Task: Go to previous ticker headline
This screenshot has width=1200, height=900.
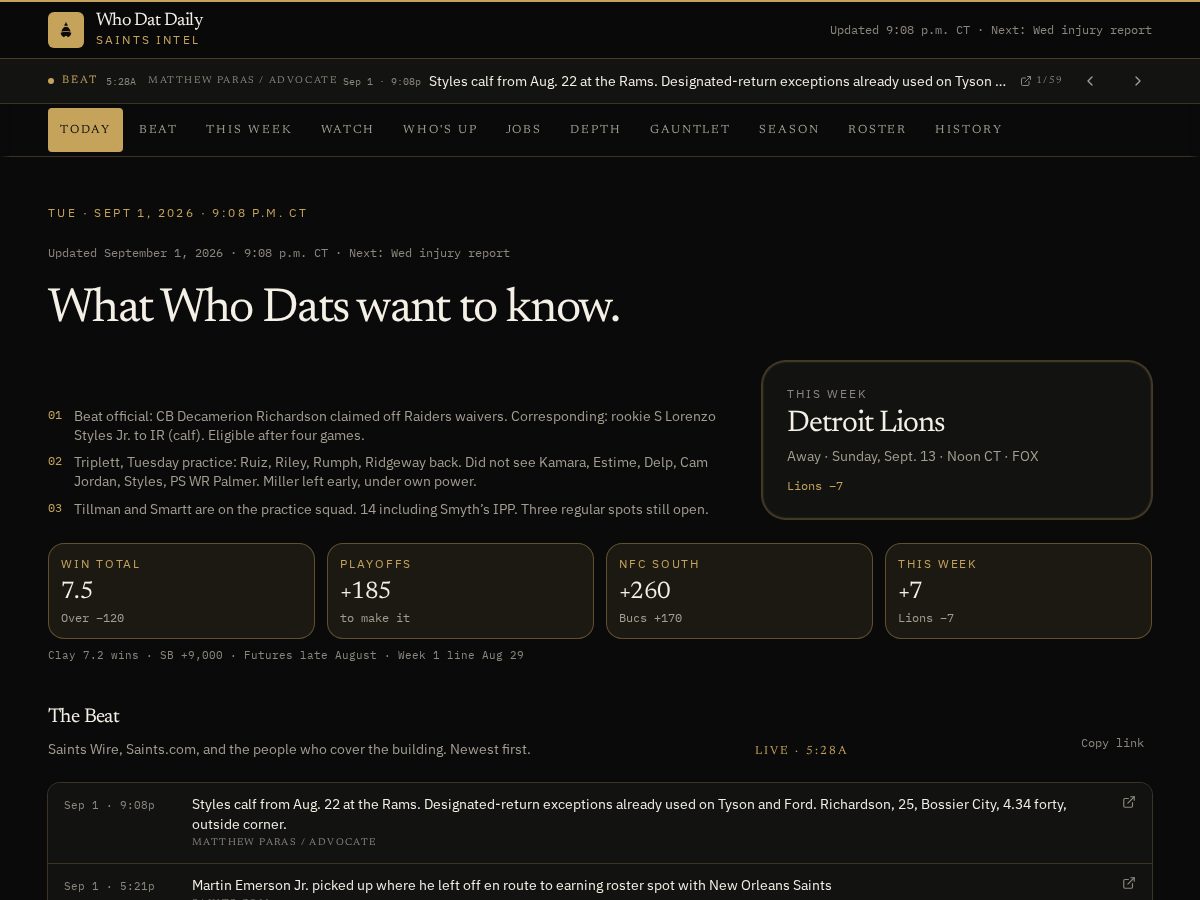Action: click(x=1090, y=81)
